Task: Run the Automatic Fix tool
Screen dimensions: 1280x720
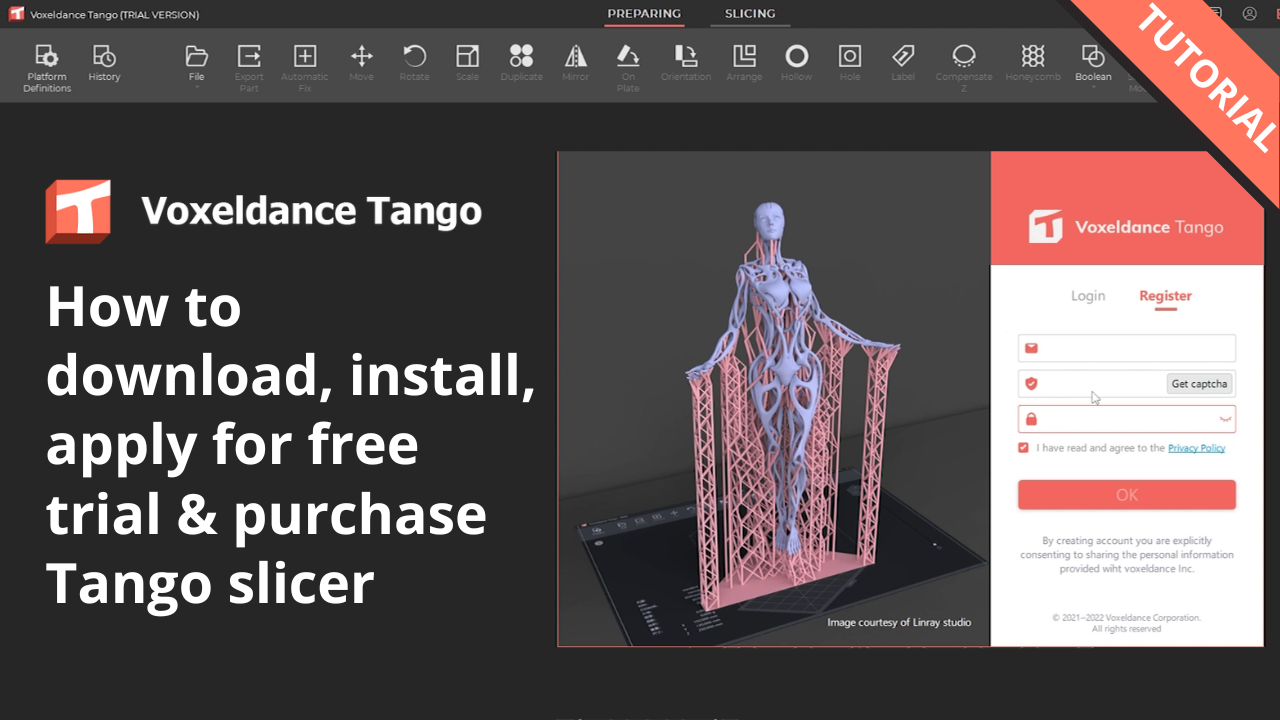Action: pos(305,68)
